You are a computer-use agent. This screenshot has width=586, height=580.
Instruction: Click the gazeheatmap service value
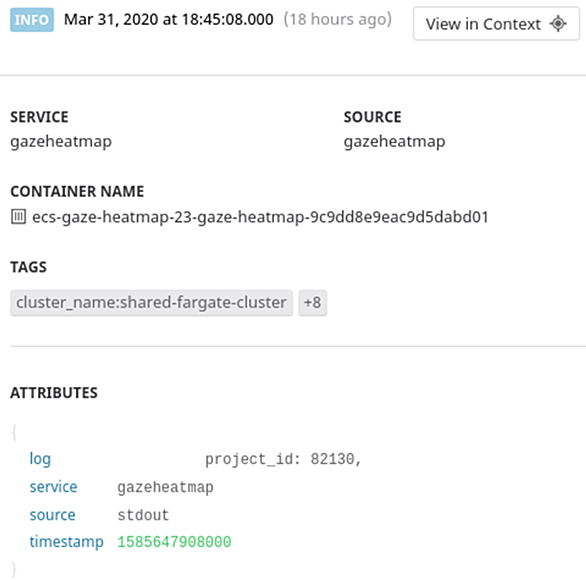[x=61, y=142]
